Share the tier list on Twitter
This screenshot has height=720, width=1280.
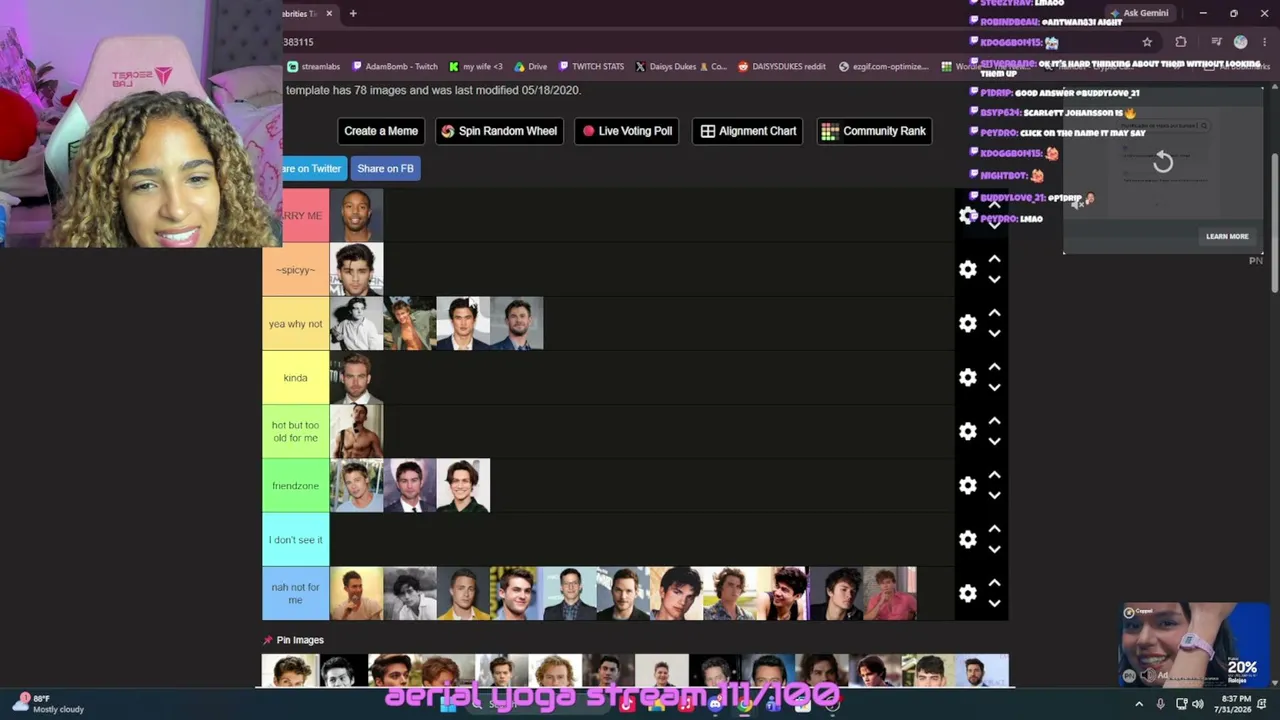pyautogui.click(x=313, y=169)
